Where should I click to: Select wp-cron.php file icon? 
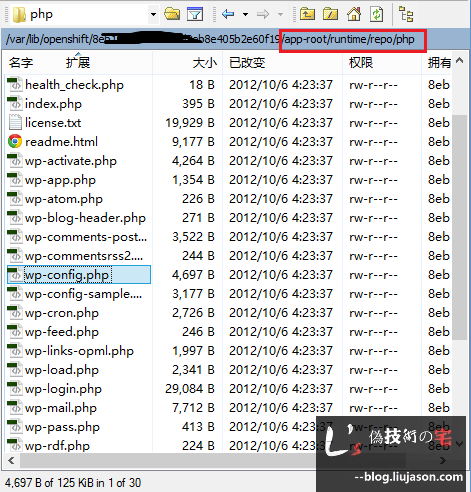tap(15, 313)
